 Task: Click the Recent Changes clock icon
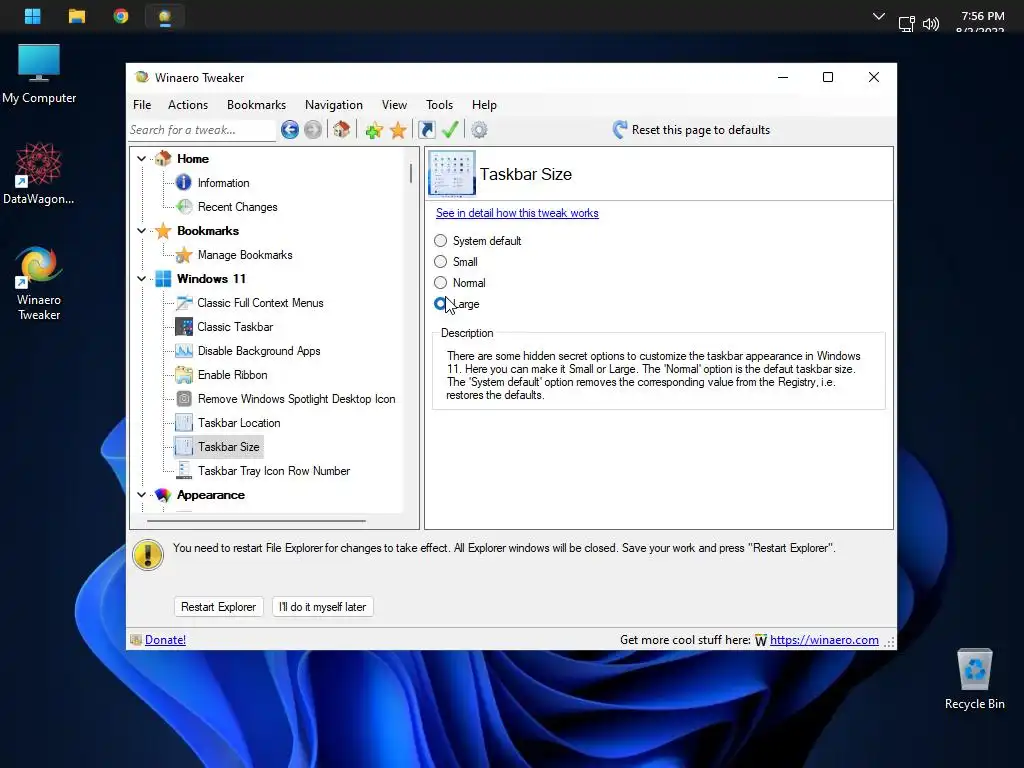pyautogui.click(x=184, y=207)
